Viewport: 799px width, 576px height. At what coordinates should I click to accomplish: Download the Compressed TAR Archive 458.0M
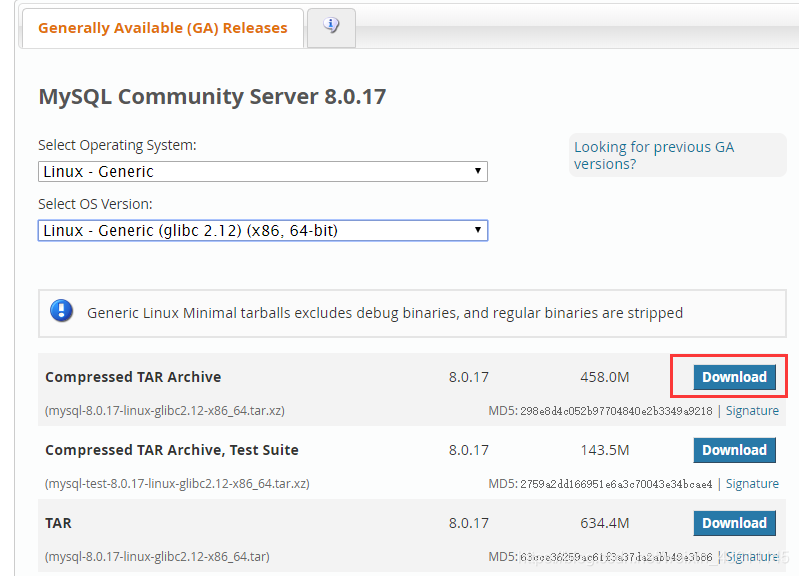click(734, 377)
